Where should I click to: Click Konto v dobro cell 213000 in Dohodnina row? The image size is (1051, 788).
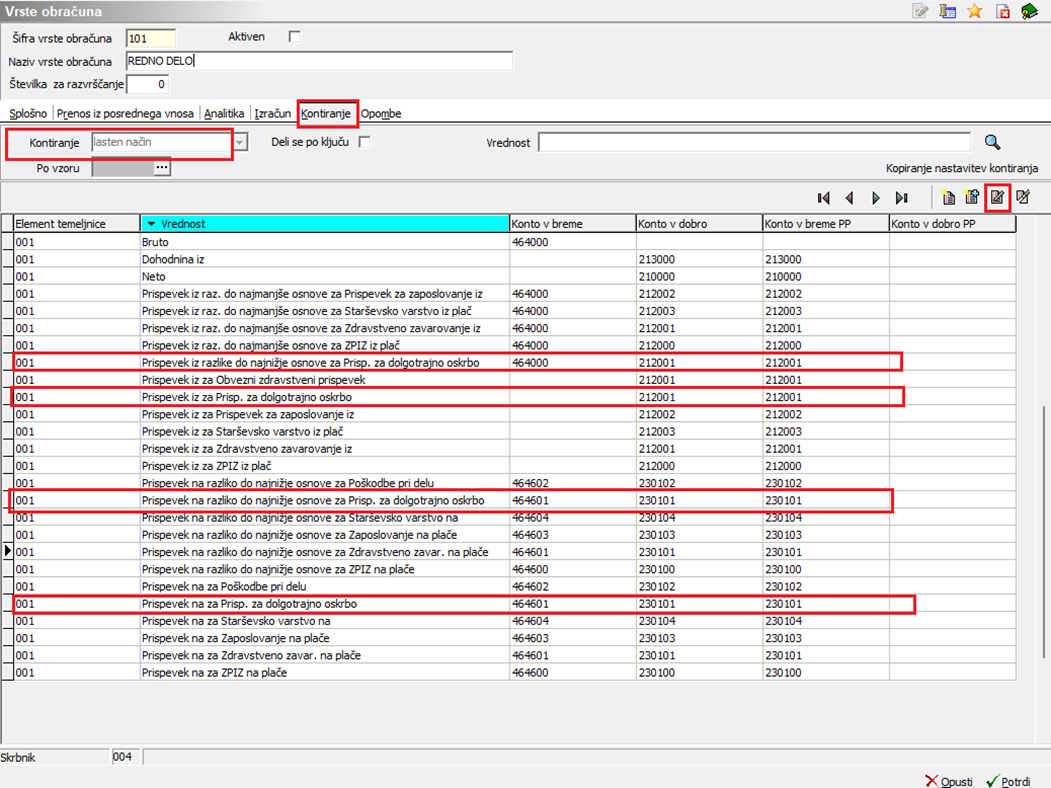click(x=699, y=259)
